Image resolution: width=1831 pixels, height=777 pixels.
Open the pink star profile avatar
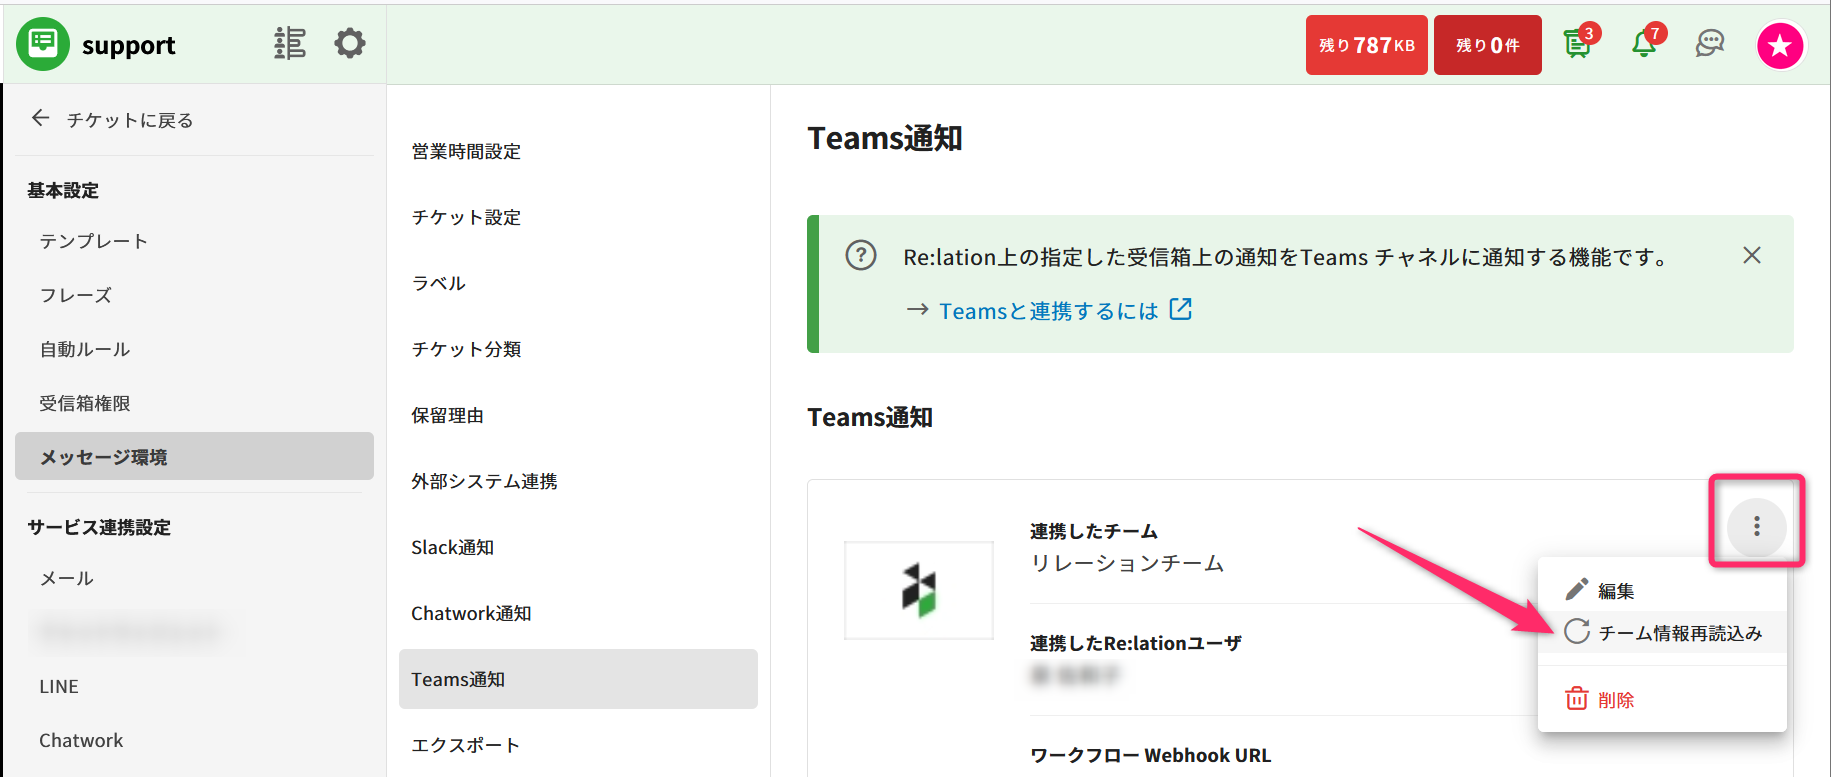pos(1780,45)
